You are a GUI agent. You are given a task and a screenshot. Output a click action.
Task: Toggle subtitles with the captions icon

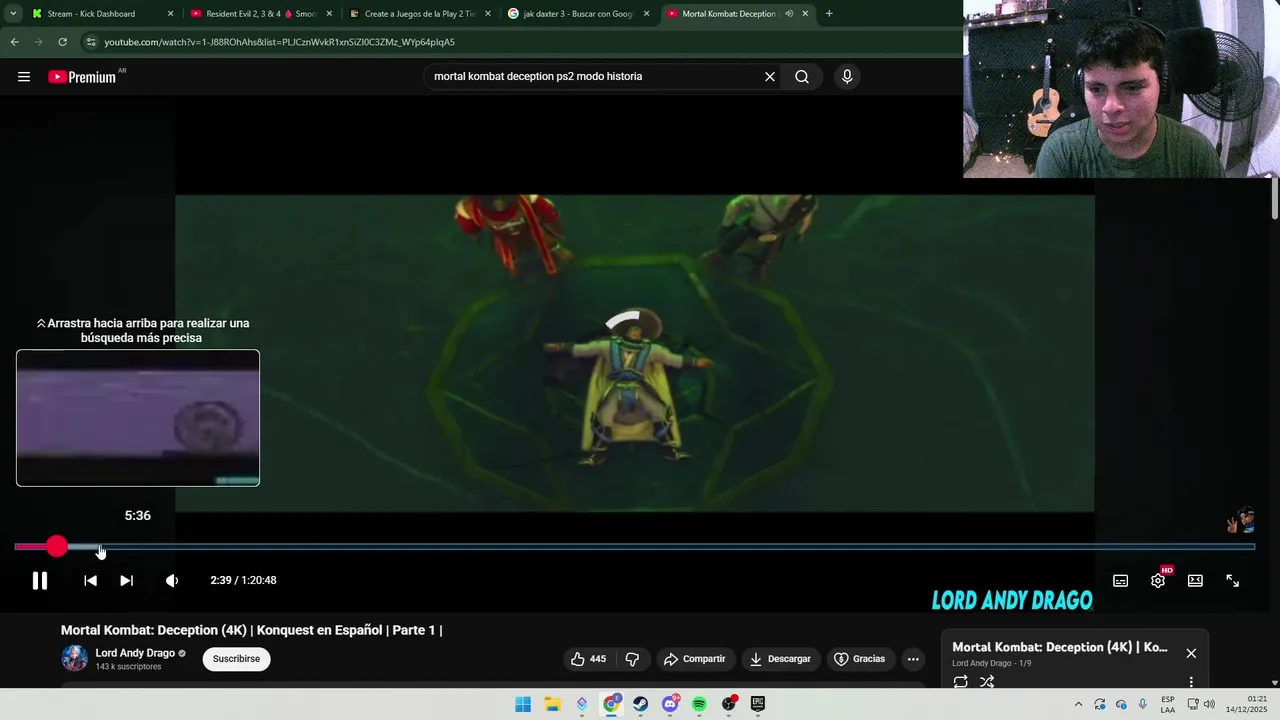tap(1121, 580)
